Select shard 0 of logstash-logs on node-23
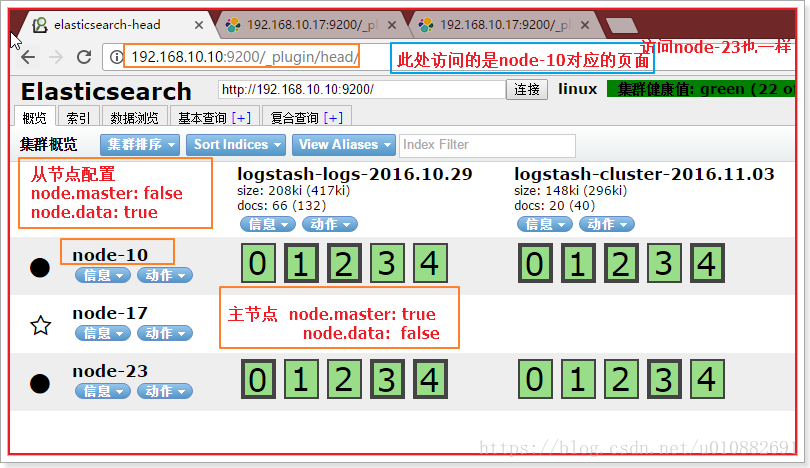Image resolution: width=810 pixels, height=468 pixels. [258, 380]
